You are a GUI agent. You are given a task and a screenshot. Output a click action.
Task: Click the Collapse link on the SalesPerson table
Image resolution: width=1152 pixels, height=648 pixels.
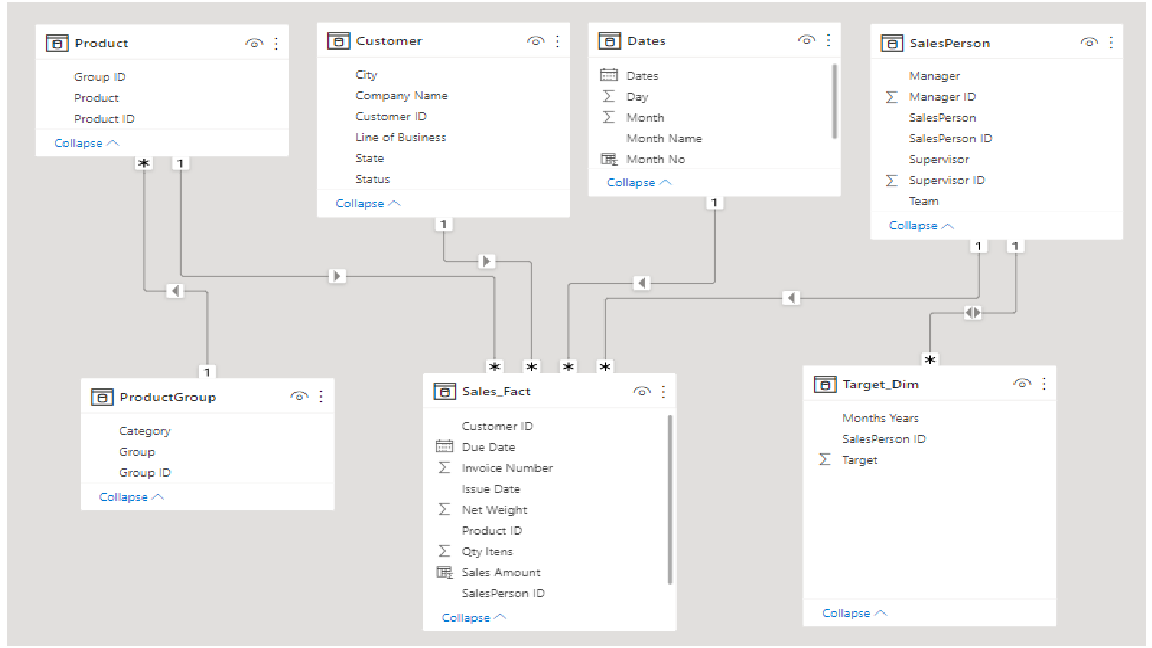point(921,226)
